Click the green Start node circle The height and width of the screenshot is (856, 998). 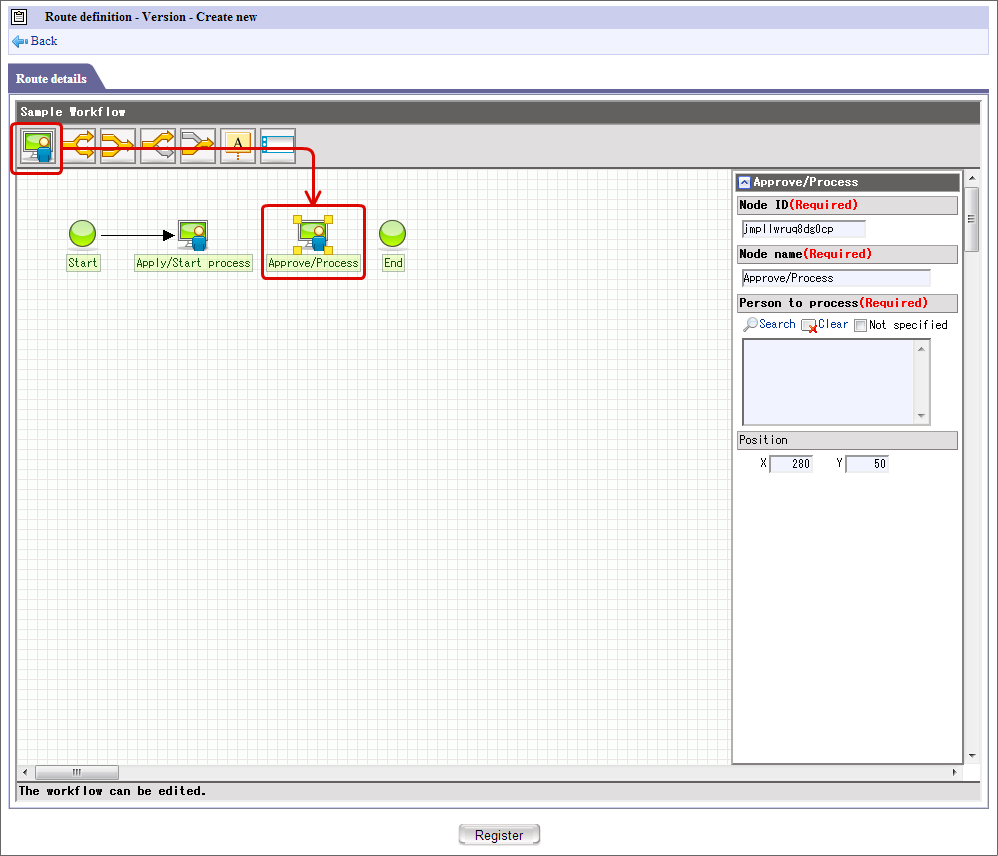[x=82, y=234]
